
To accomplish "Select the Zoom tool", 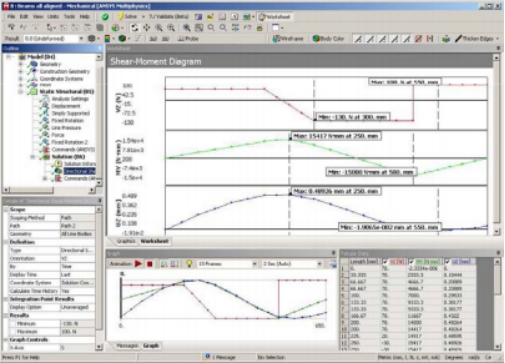I will pos(159,28).
